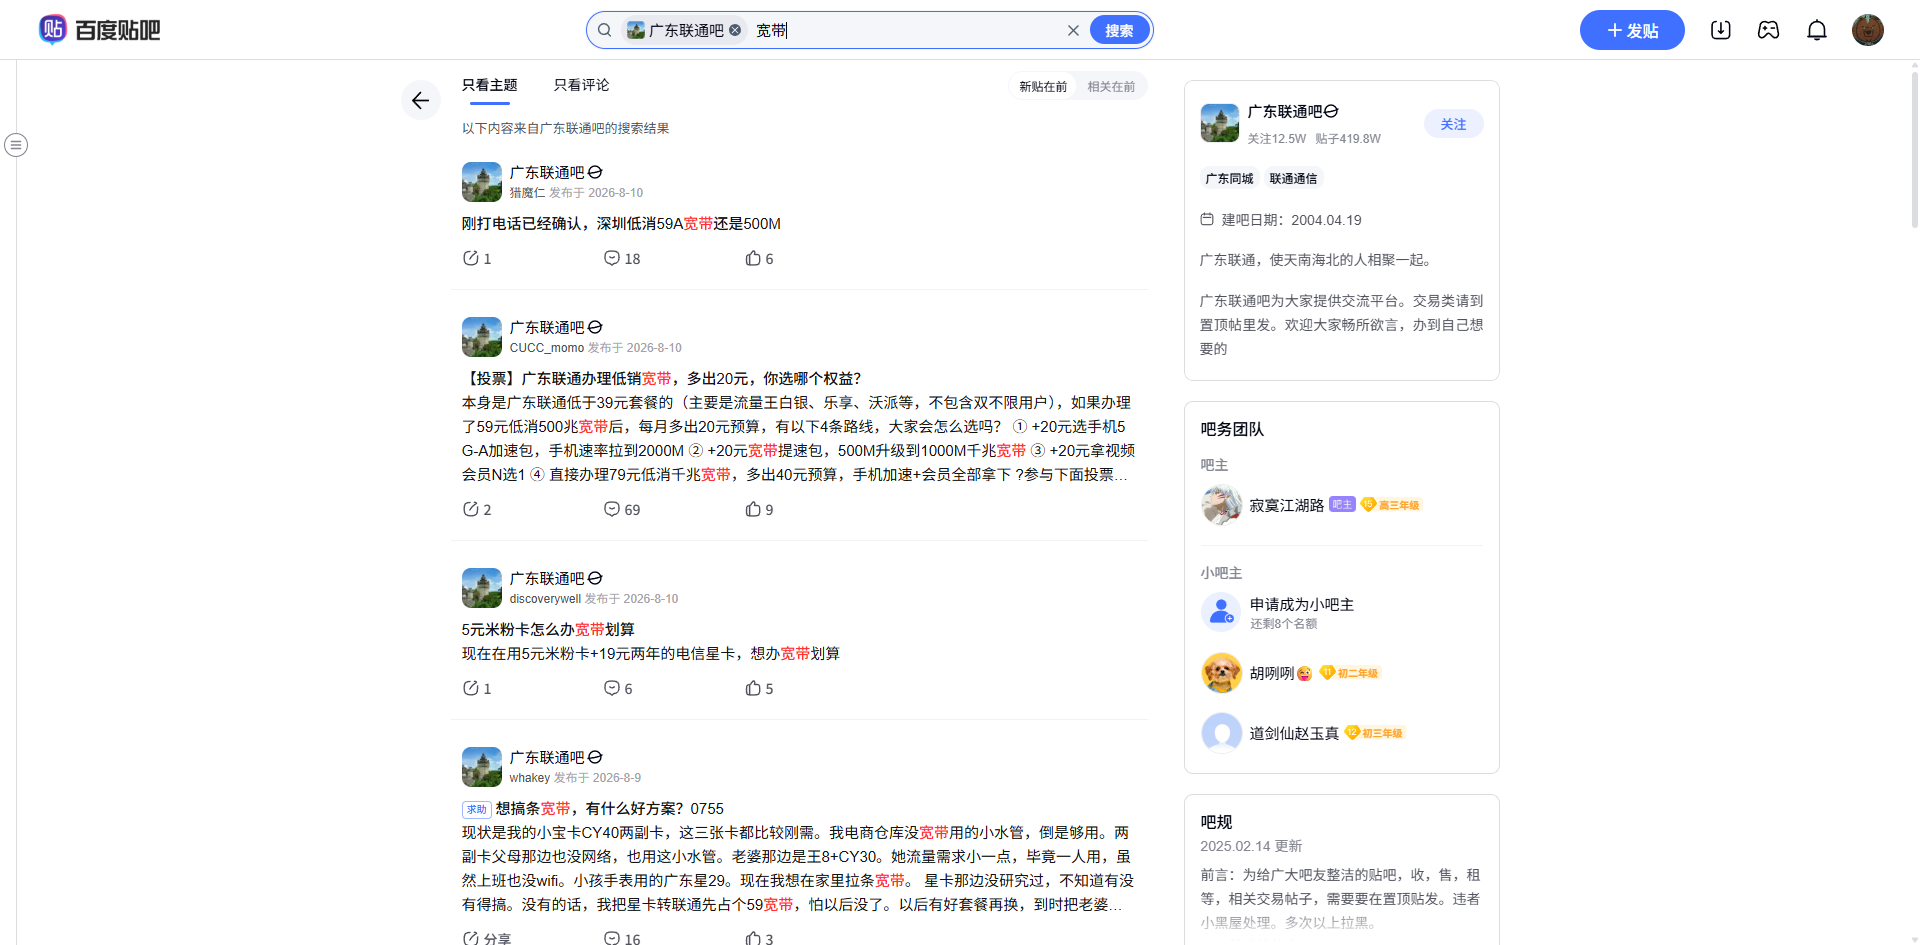Share the 5元米粉卡 post
Image resolution: width=1920 pixels, height=945 pixels.
(477, 689)
